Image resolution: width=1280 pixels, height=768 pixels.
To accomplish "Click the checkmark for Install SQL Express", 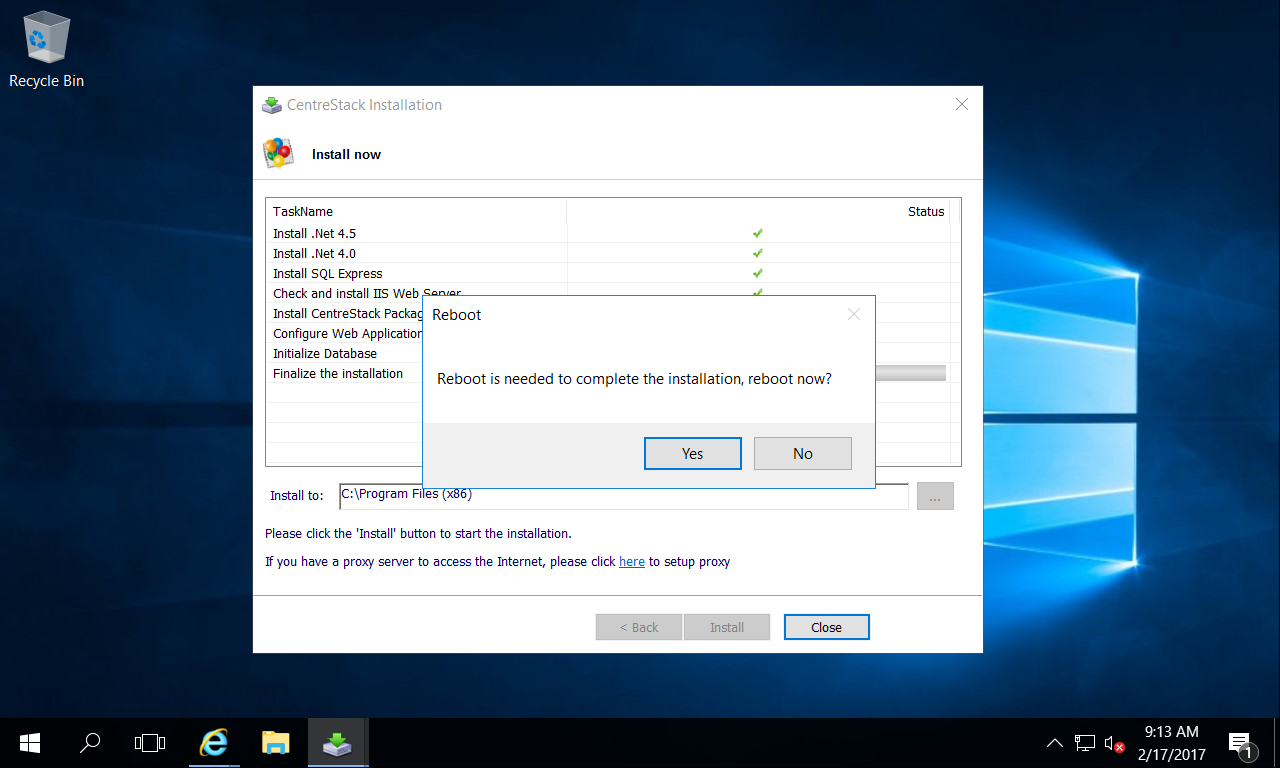I will [758, 273].
